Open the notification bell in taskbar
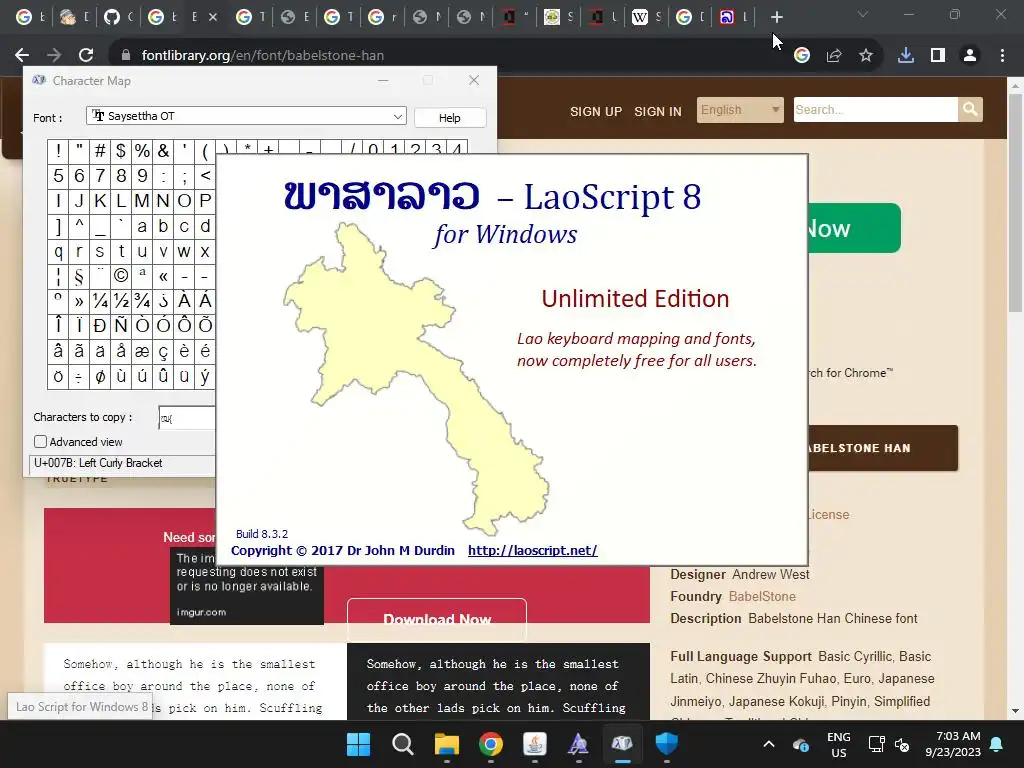 point(997,744)
